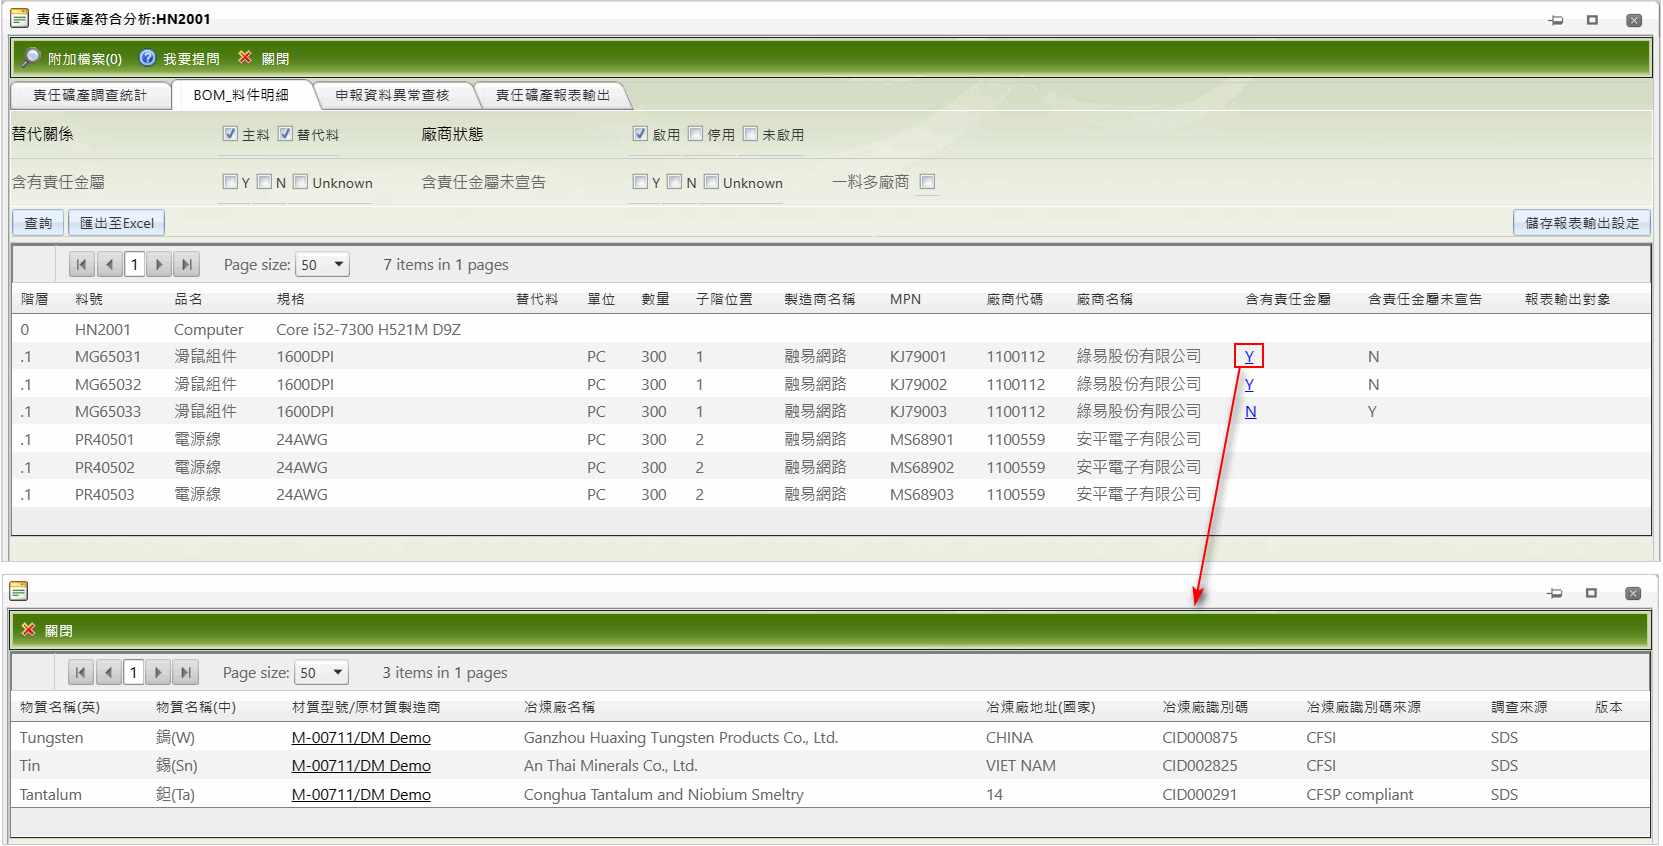The height and width of the screenshot is (846, 1663).
Task: Click the red X 關閉 icon in top toolbar
Action: [x=245, y=57]
